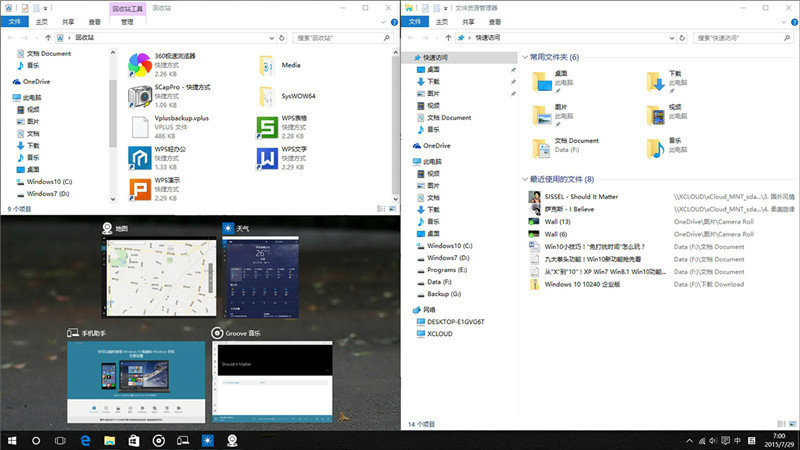The height and width of the screenshot is (450, 800).
Task: Open the 下载 folder in 常用文件夹
Action: pyautogui.click(x=655, y=82)
